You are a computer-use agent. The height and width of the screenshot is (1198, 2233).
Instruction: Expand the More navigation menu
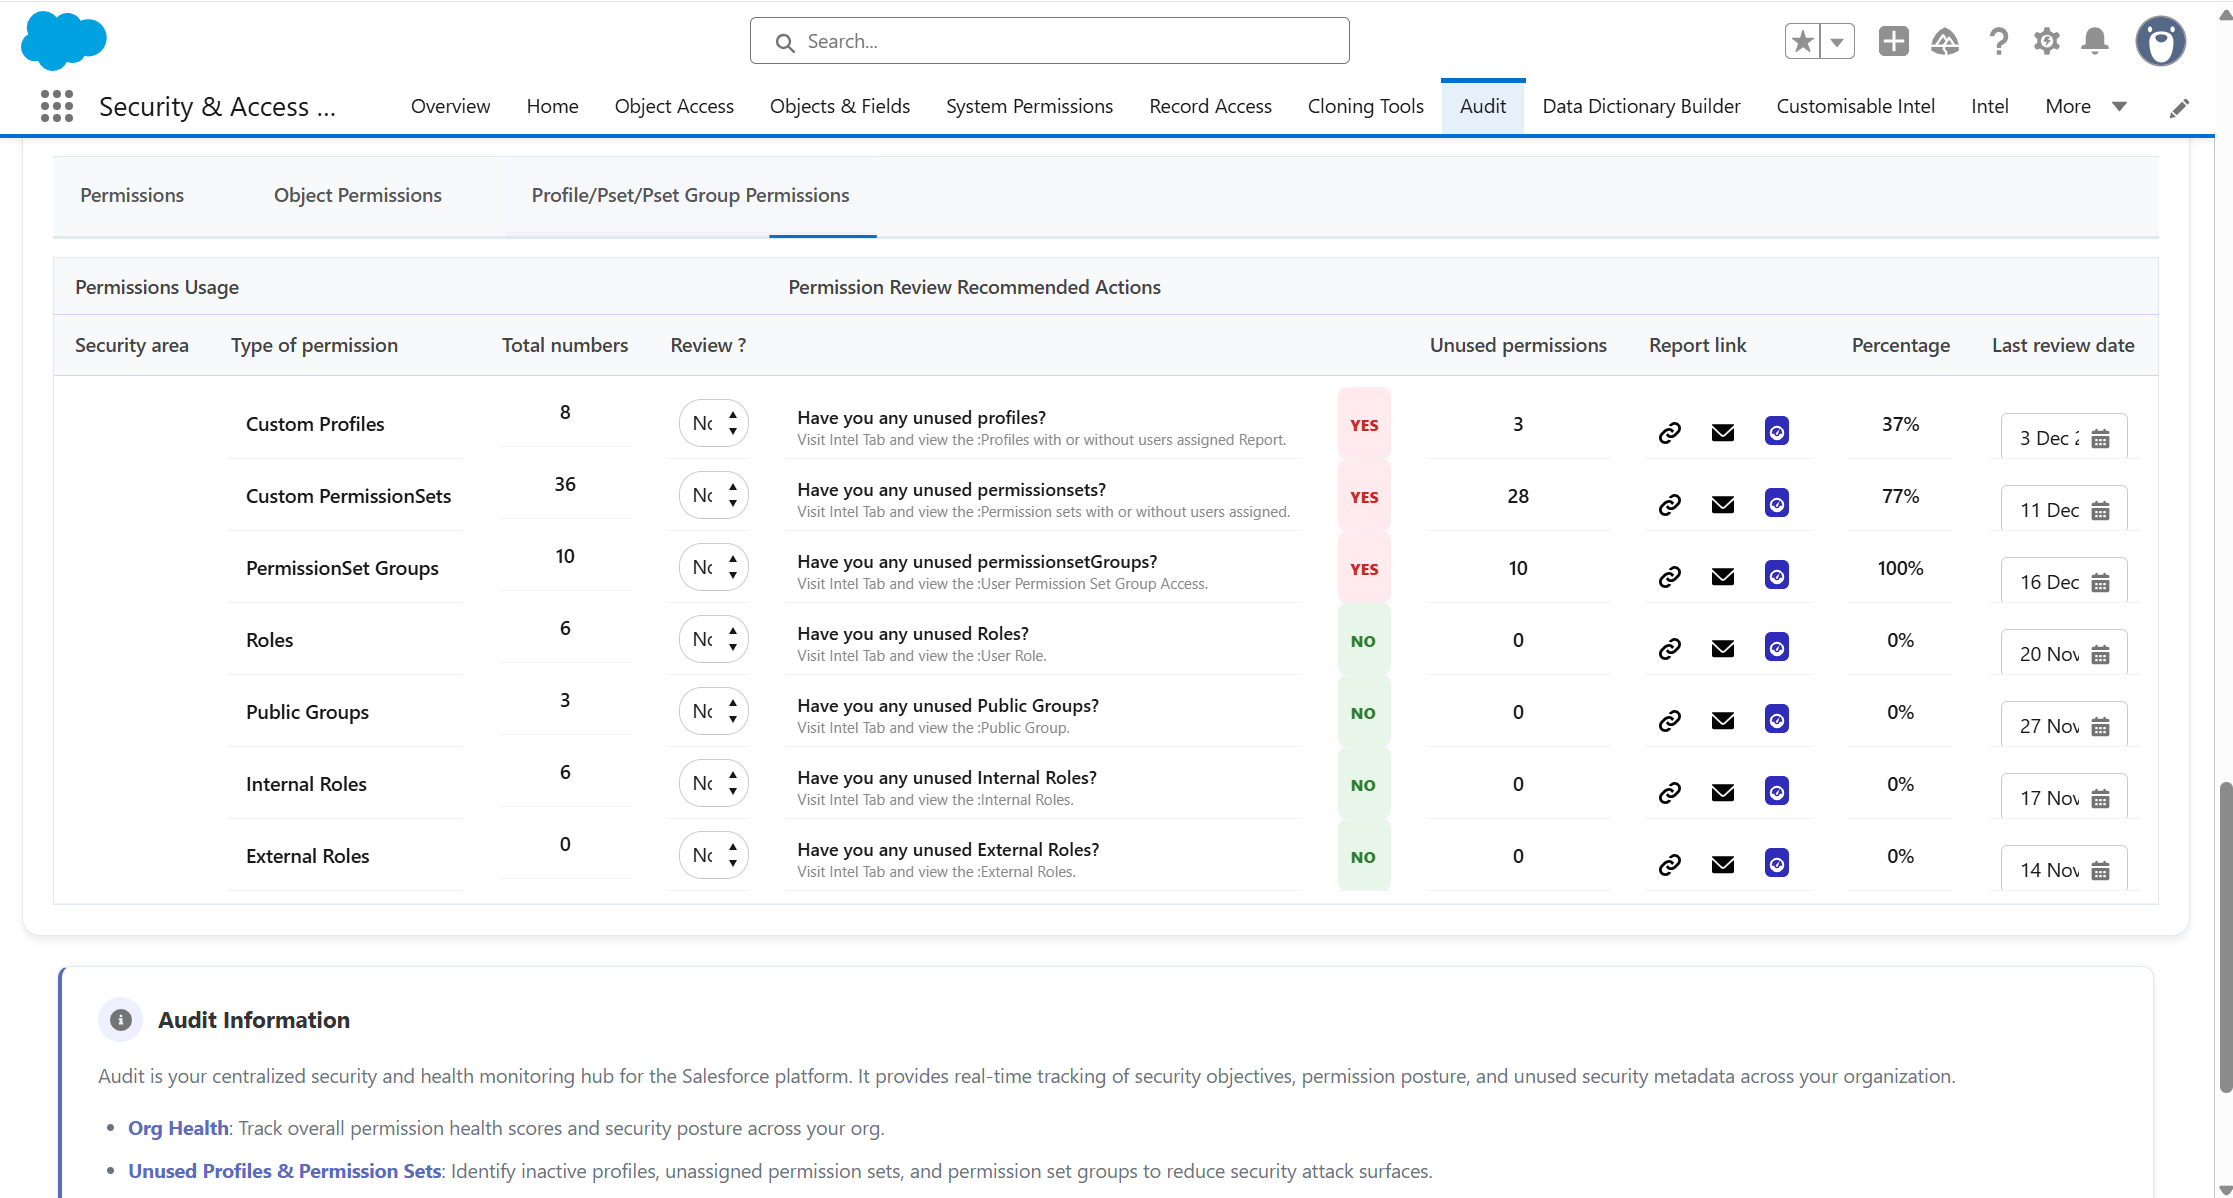click(2086, 106)
